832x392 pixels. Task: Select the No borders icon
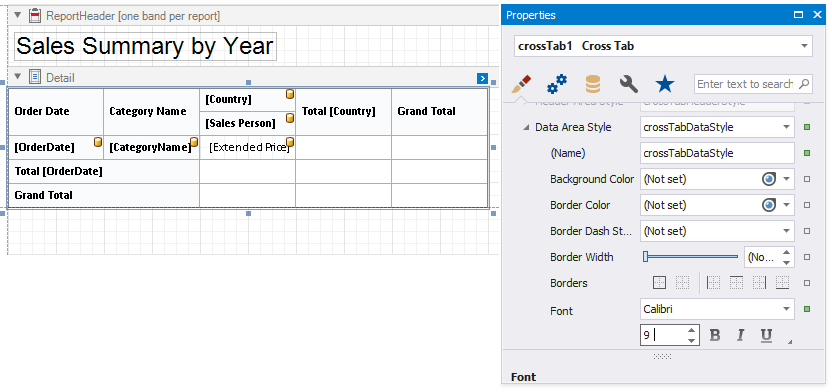pos(682,283)
